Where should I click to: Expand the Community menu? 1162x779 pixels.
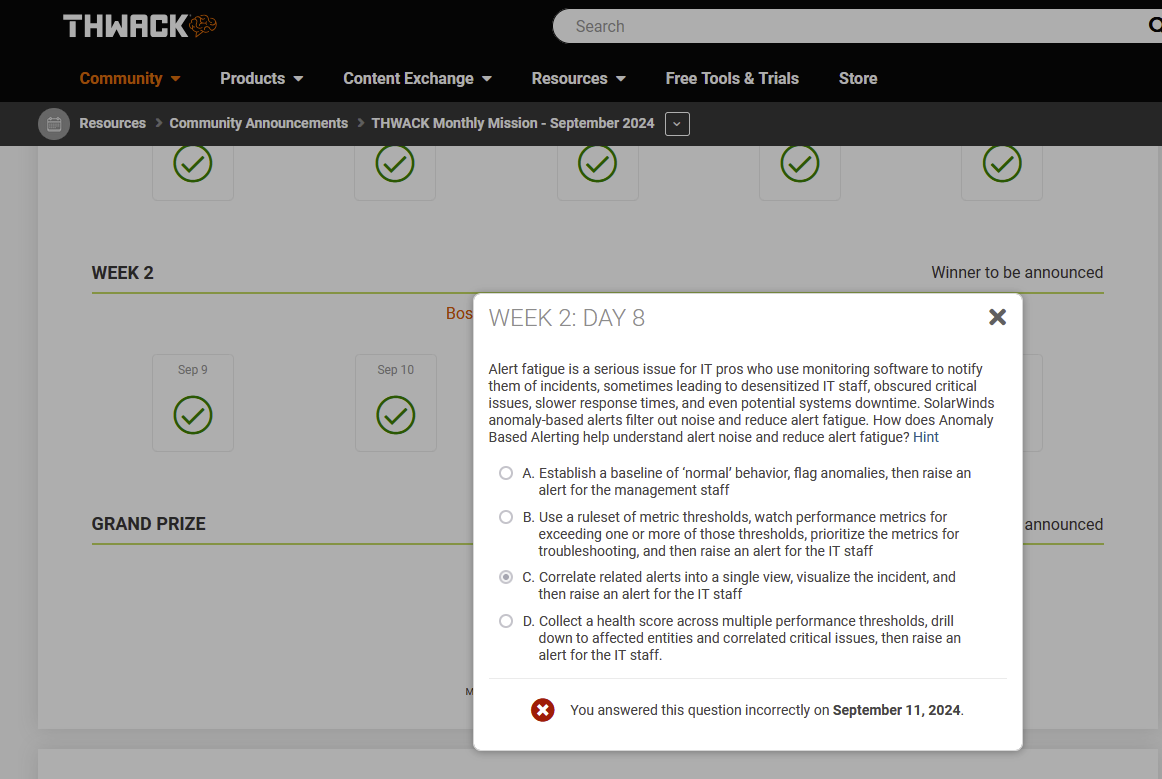tap(130, 79)
